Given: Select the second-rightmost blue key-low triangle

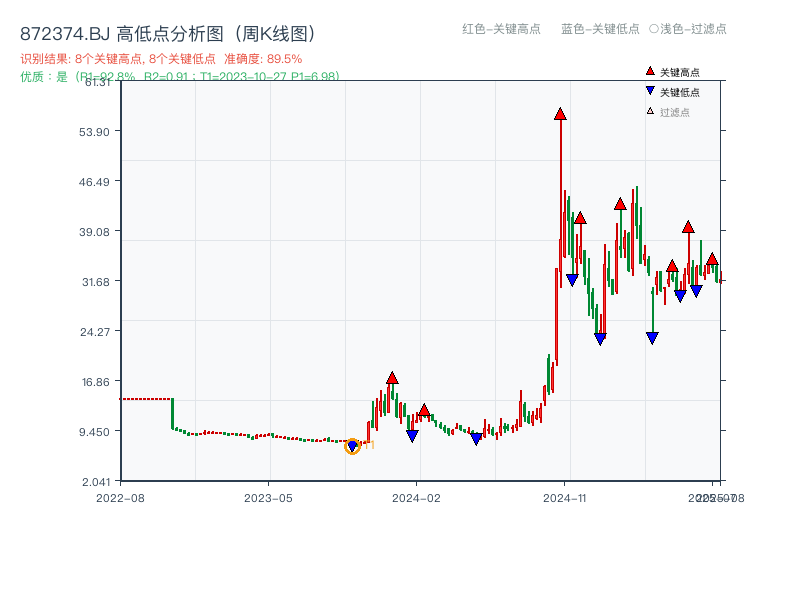Looking at the screenshot, I should [x=680, y=296].
